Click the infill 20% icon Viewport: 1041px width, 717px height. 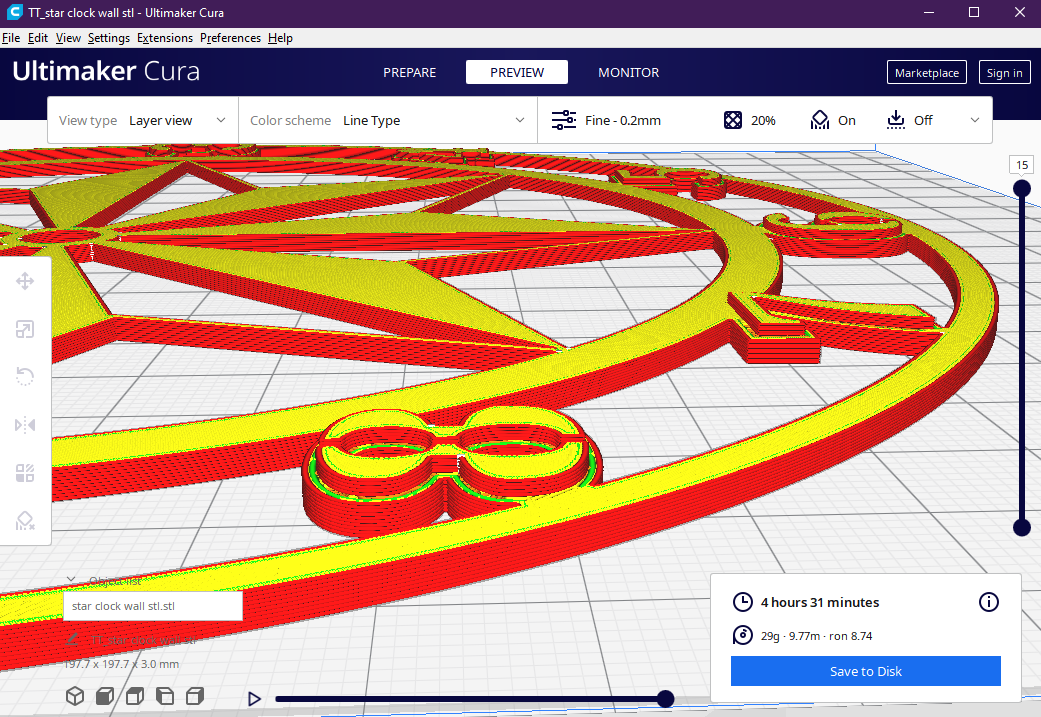(x=733, y=120)
